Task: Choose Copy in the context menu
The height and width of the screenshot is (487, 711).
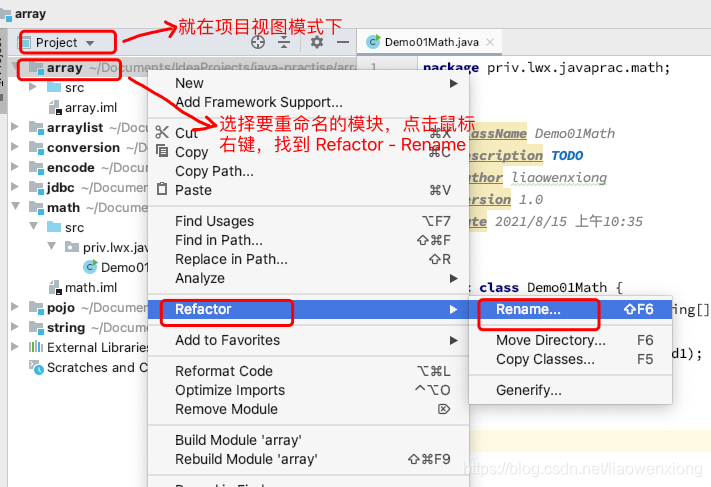Action: click(308, 152)
